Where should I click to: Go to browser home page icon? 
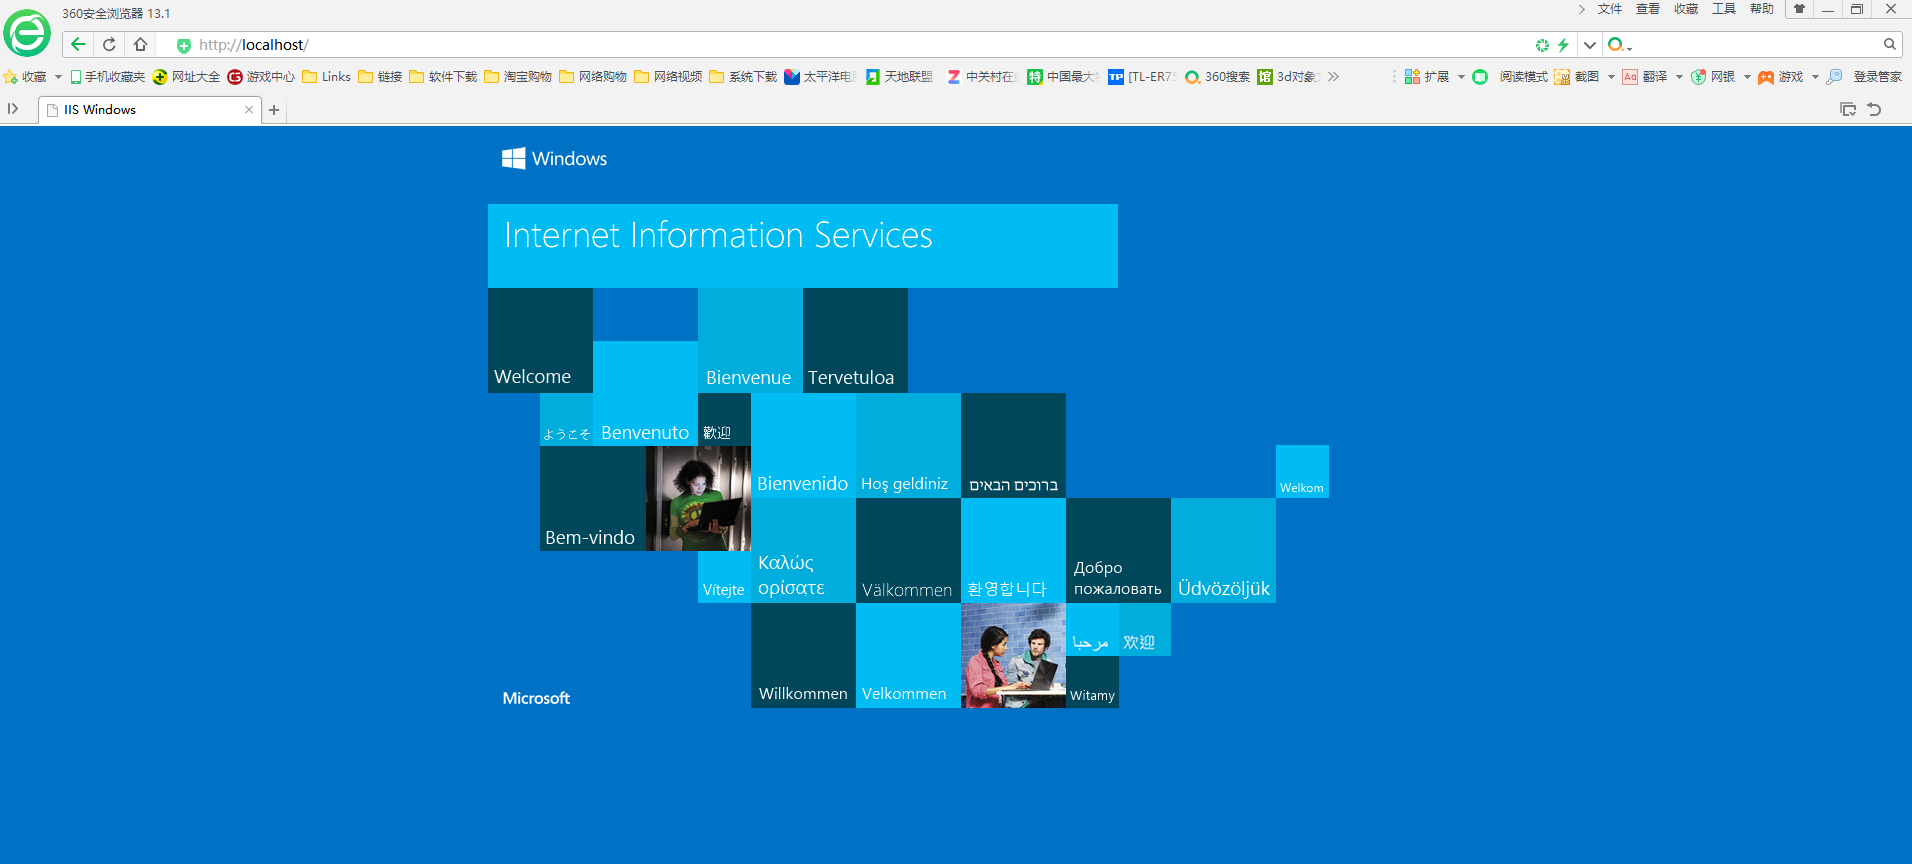point(140,44)
